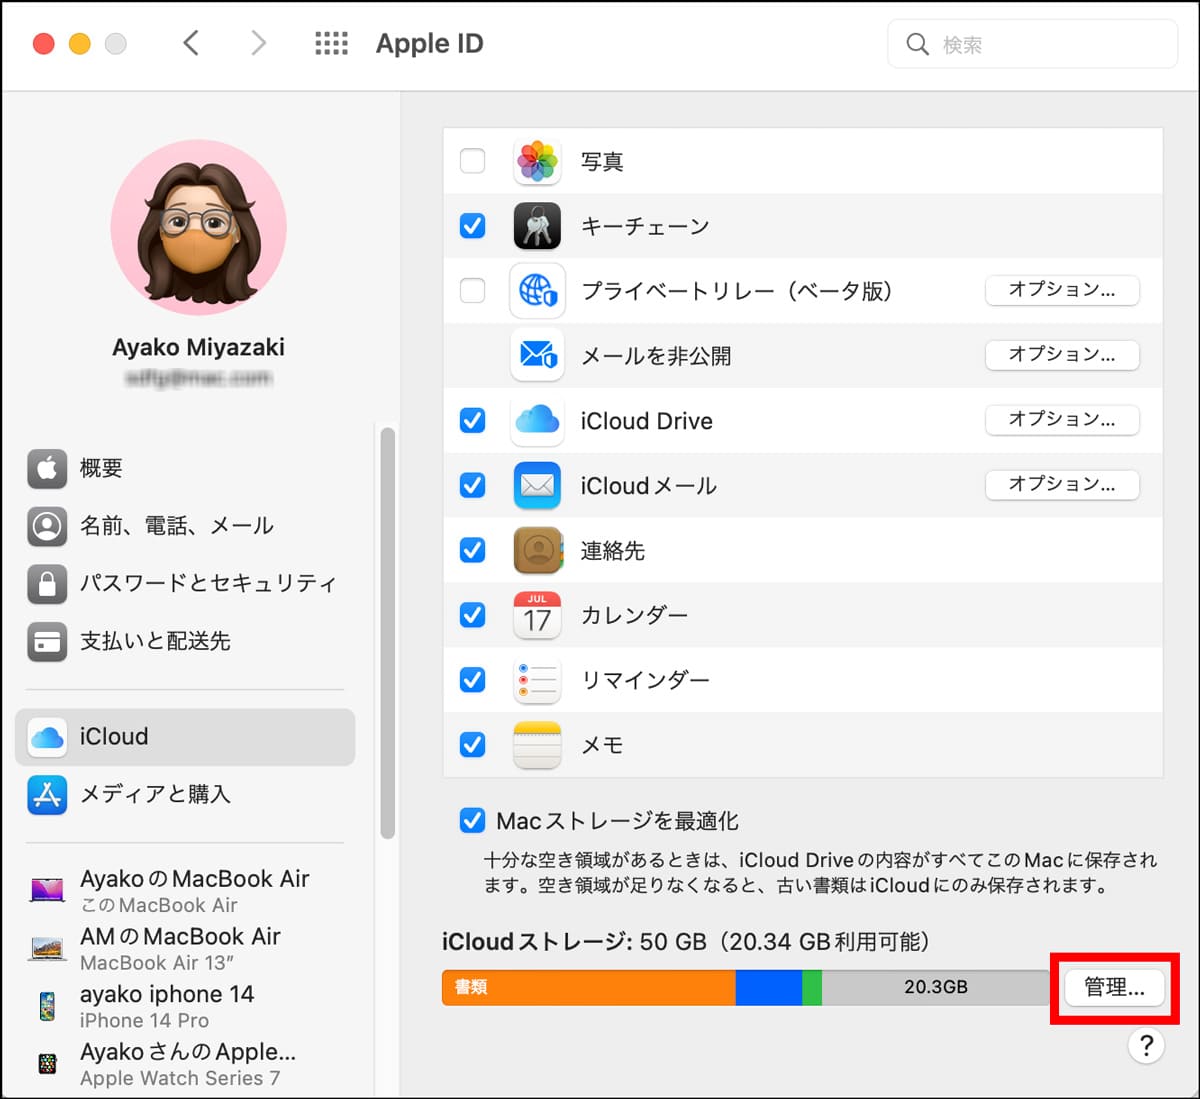Viewport: 1200px width, 1099px height.
Task: Open 名前、電話、メール in the sidebar
Action: pyautogui.click(x=185, y=526)
